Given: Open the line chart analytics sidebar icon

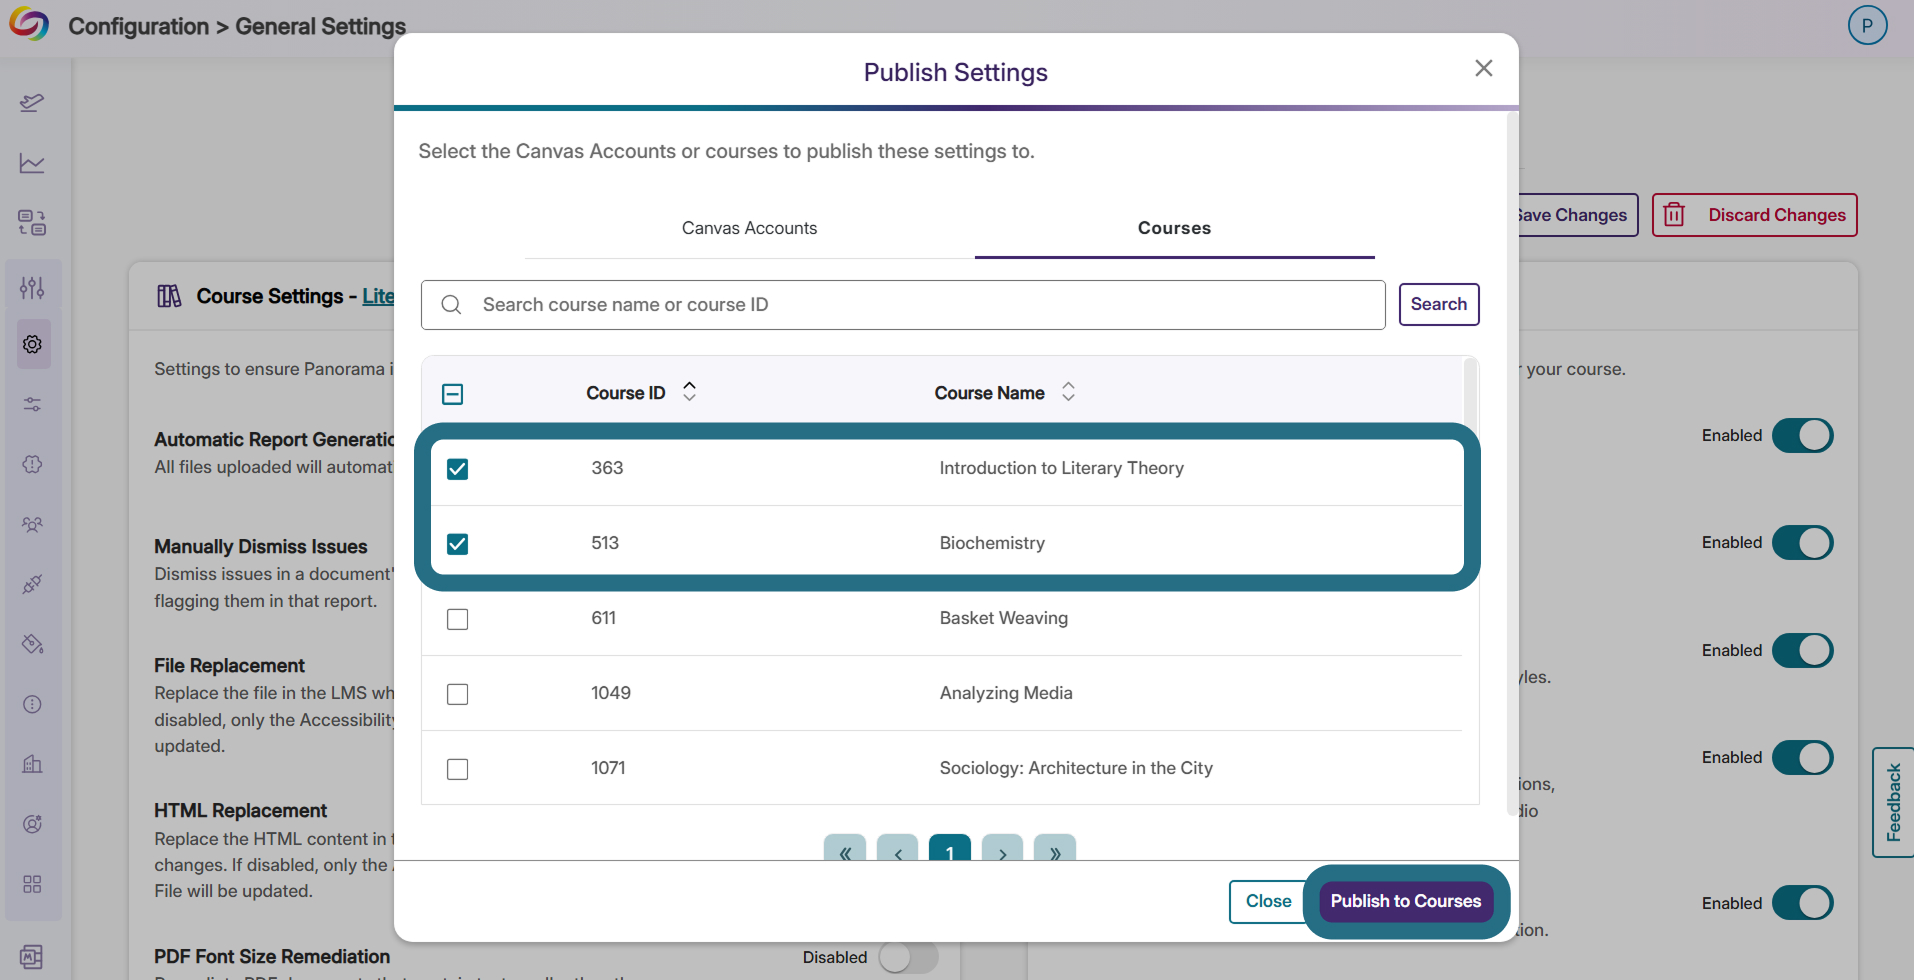Looking at the screenshot, I should [32, 162].
